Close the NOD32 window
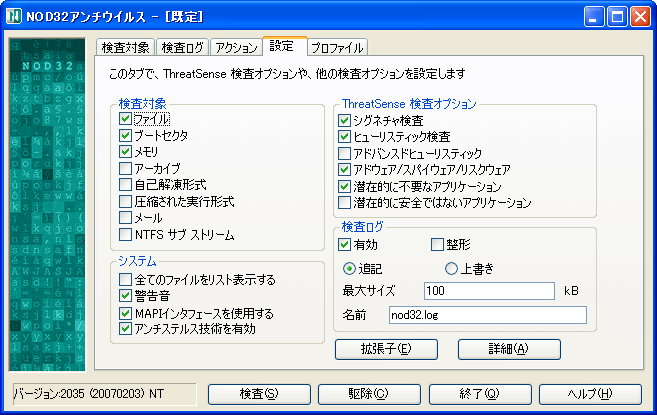The image size is (657, 415). pyautogui.click(x=640, y=17)
